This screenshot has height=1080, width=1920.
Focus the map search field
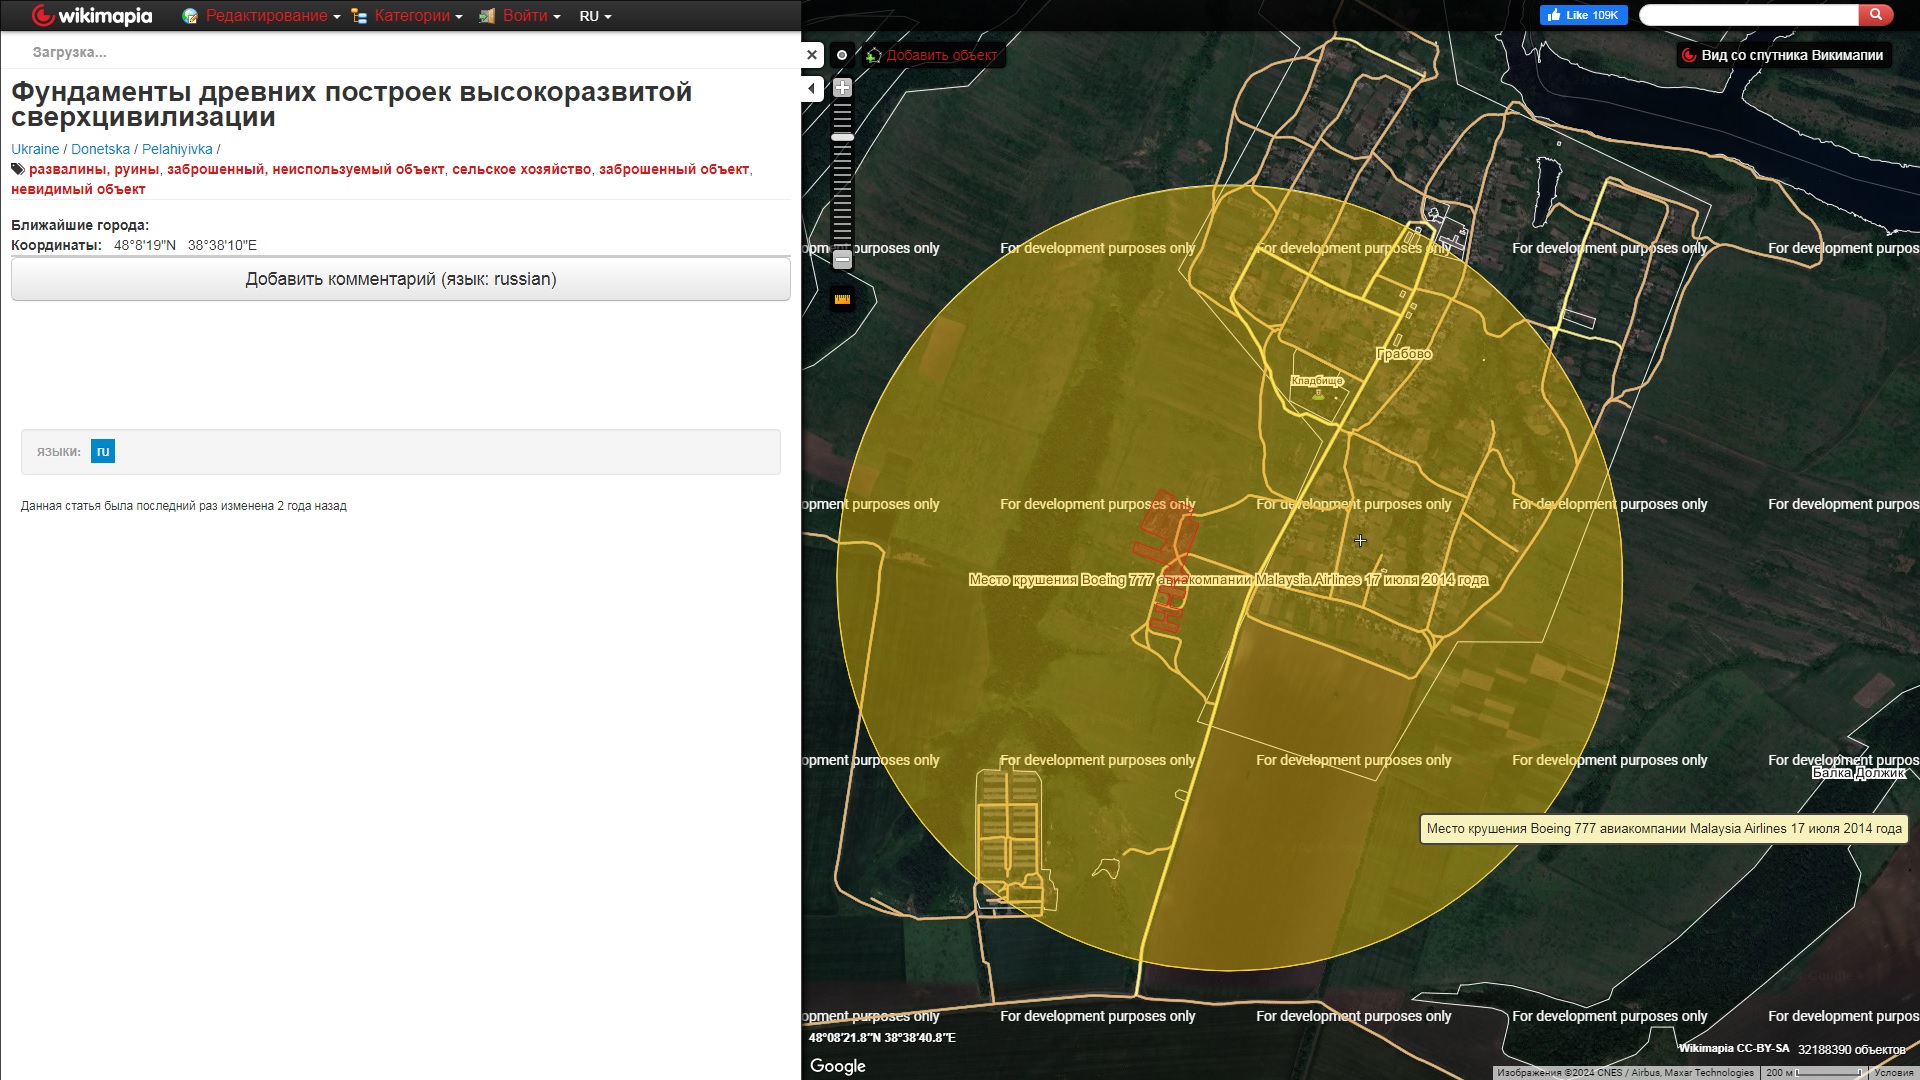click(1750, 15)
